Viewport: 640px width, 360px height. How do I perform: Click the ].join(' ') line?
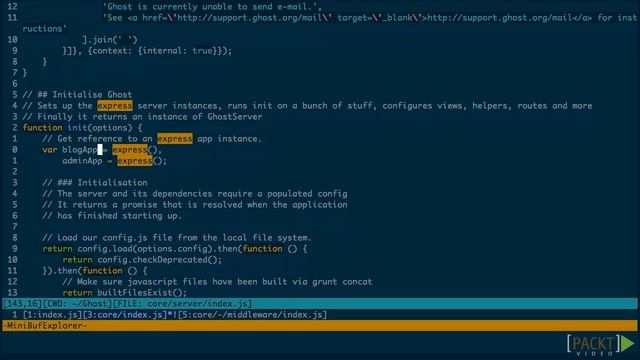pos(109,40)
